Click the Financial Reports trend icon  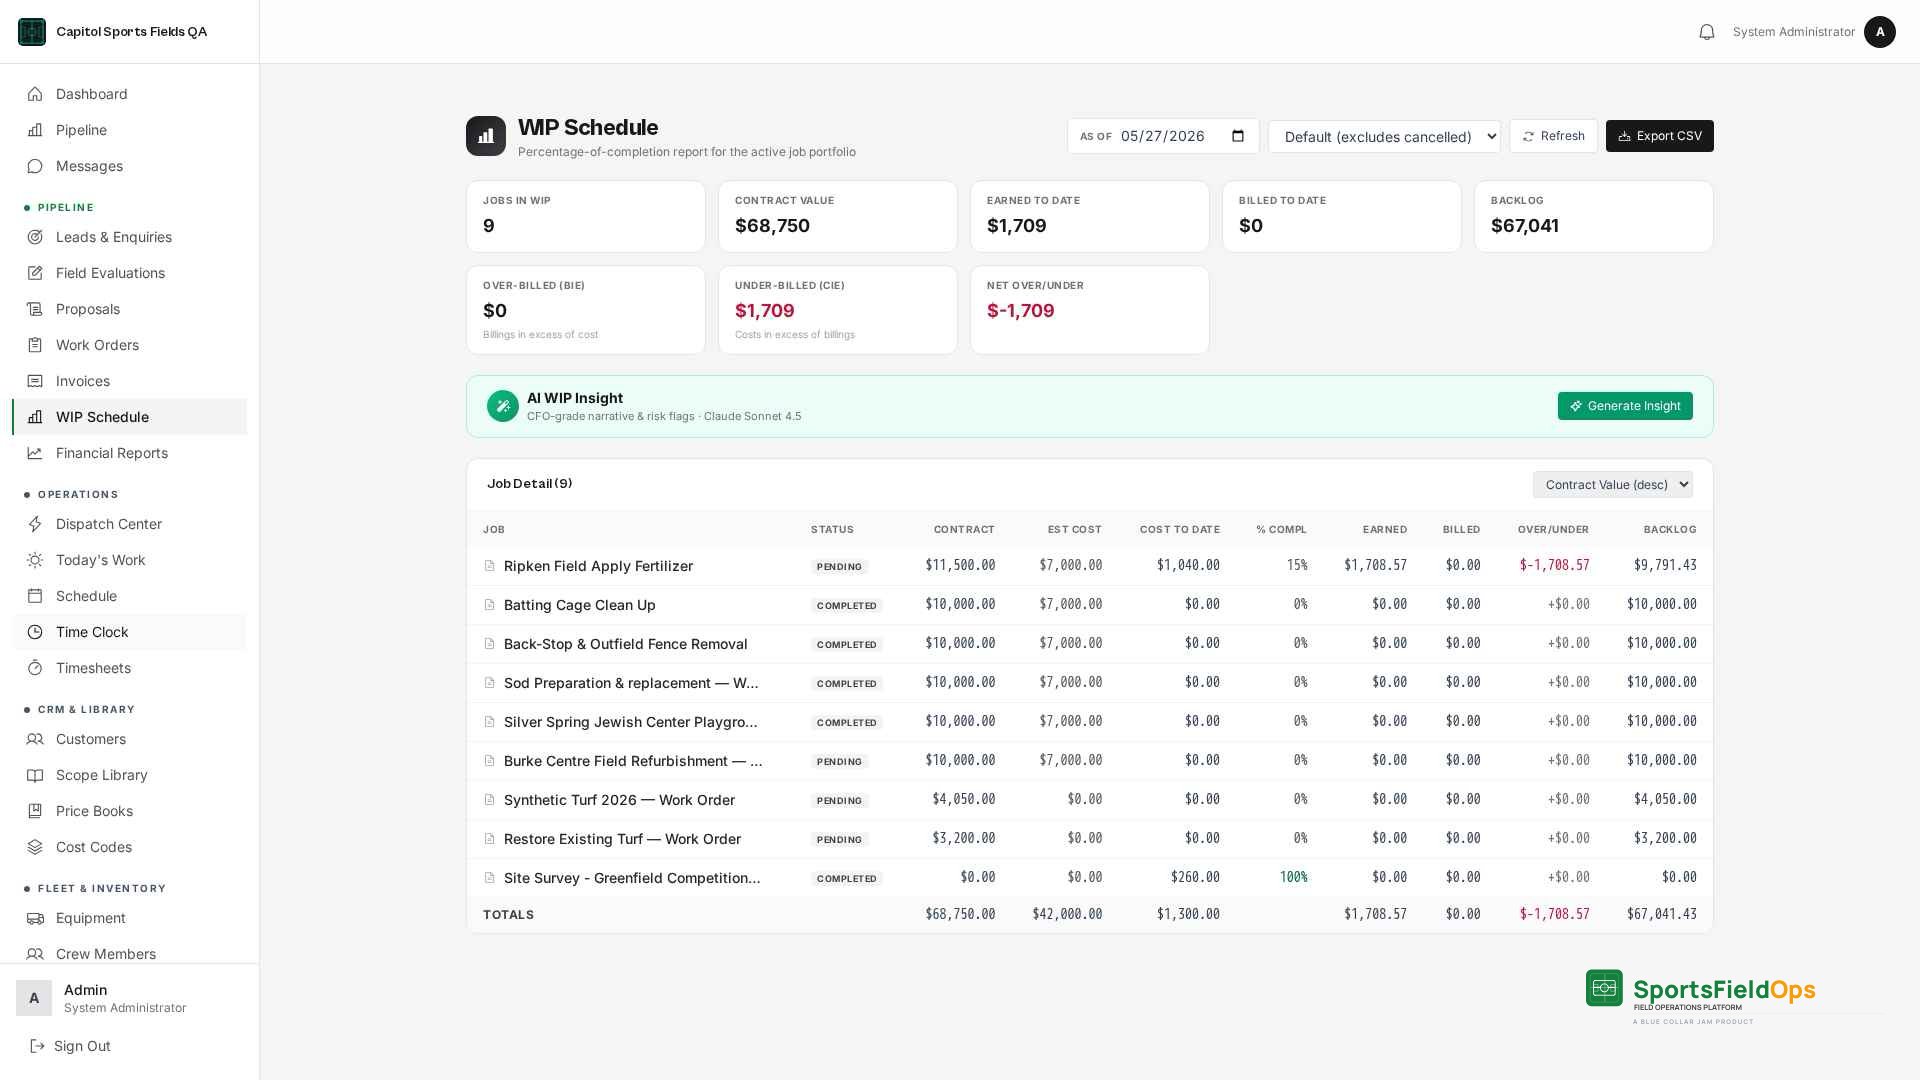[35, 453]
